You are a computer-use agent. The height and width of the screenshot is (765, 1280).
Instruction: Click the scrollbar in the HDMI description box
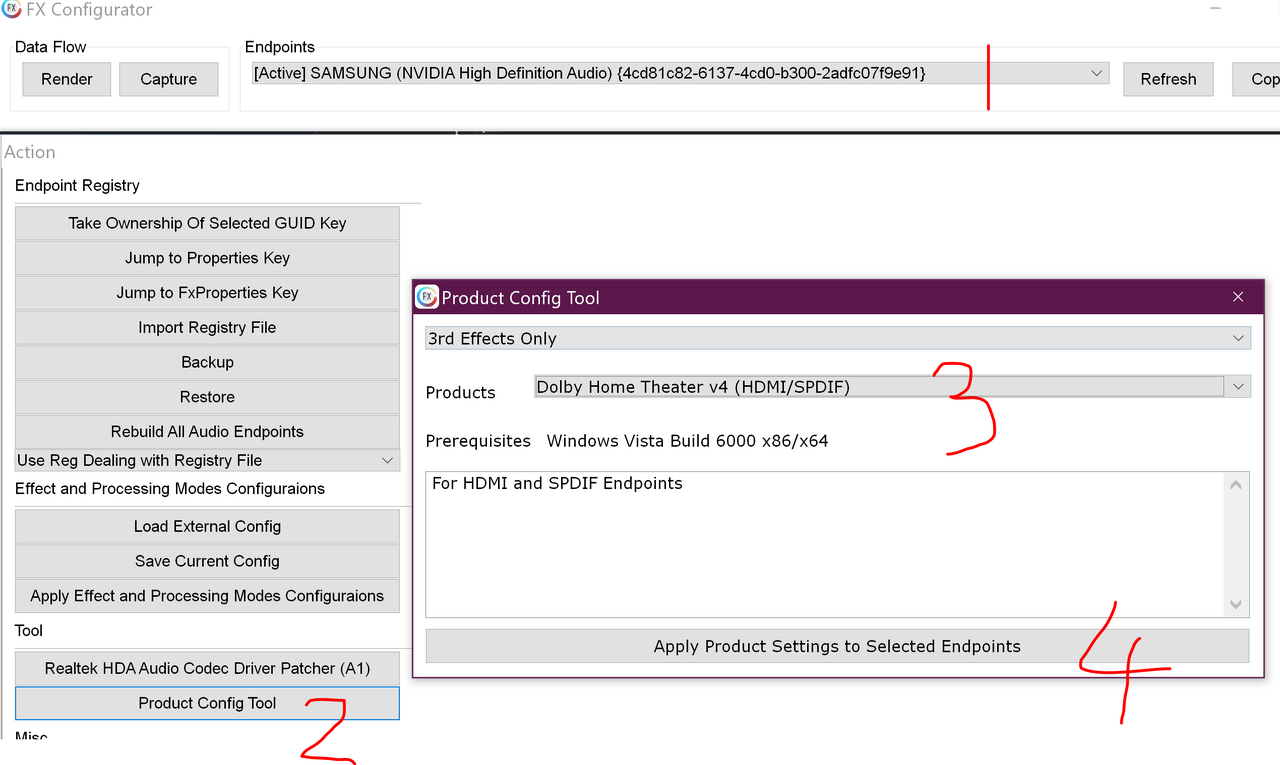[1235, 545]
